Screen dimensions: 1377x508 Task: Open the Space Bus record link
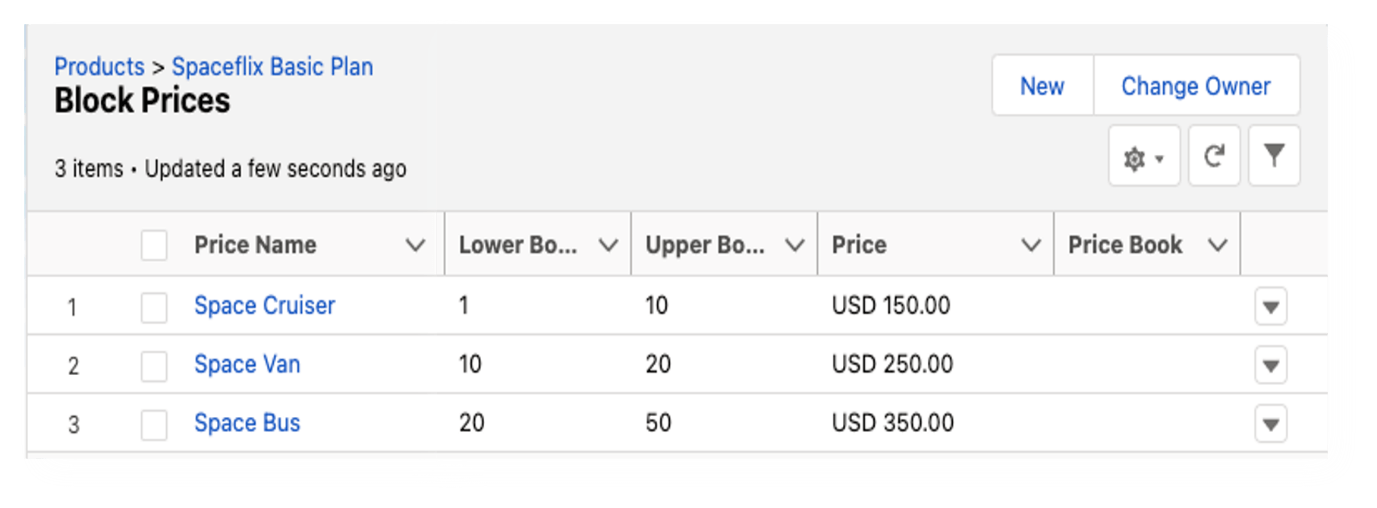(x=247, y=423)
